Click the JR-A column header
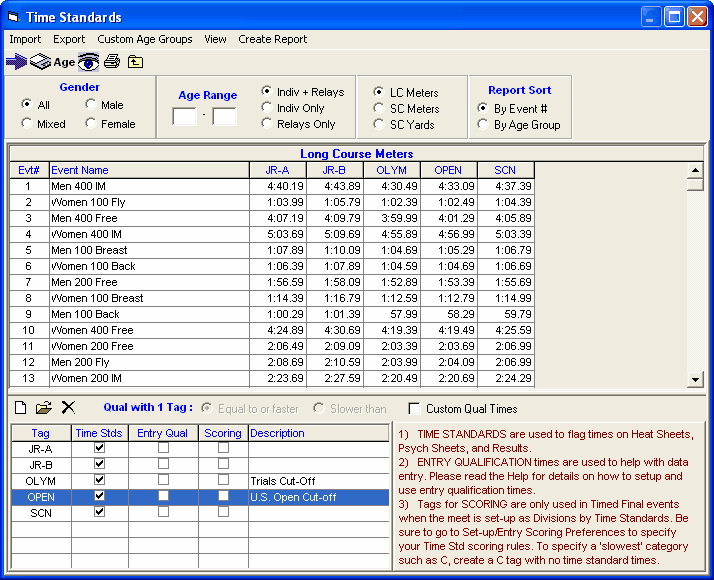The height and width of the screenshot is (580, 714). tap(278, 170)
